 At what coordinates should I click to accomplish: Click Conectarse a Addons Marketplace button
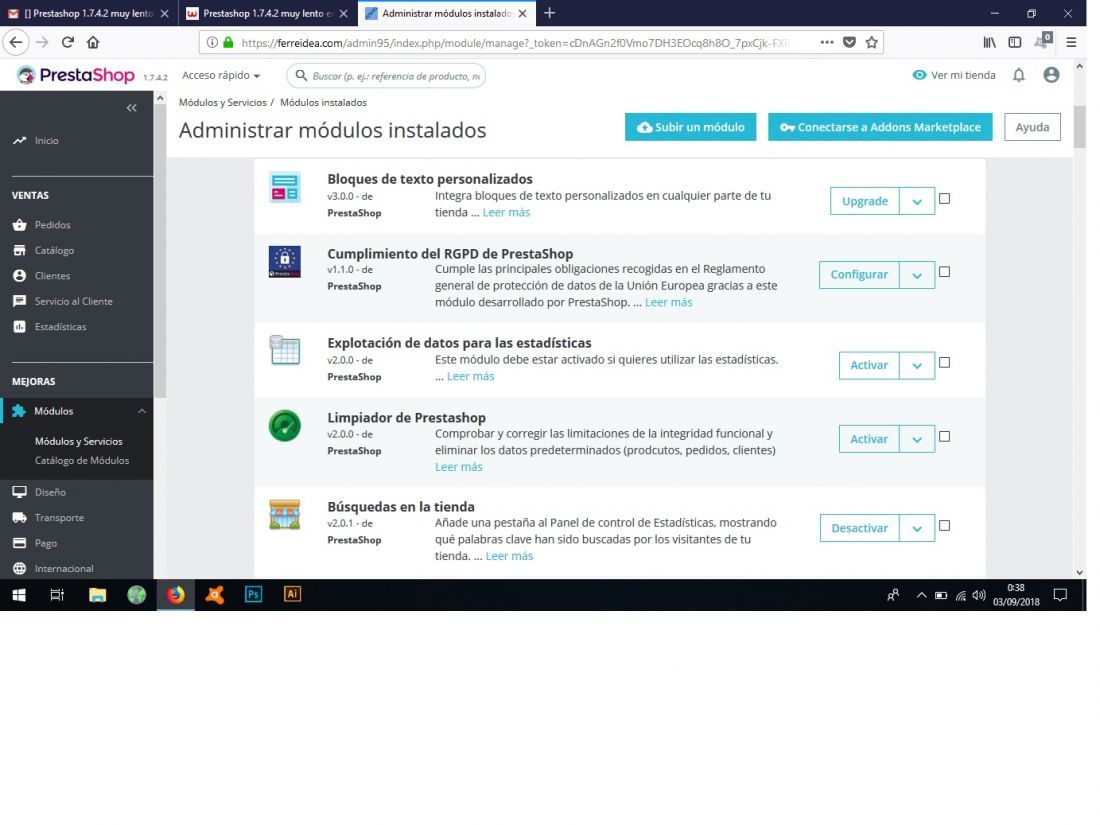click(x=880, y=127)
